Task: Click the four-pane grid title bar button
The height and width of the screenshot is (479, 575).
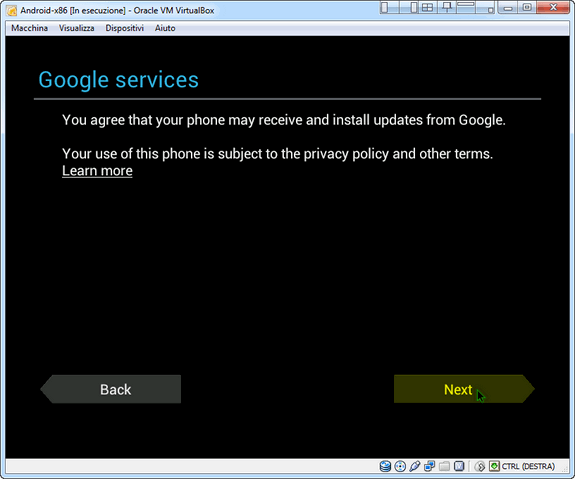Action: click(x=428, y=7)
